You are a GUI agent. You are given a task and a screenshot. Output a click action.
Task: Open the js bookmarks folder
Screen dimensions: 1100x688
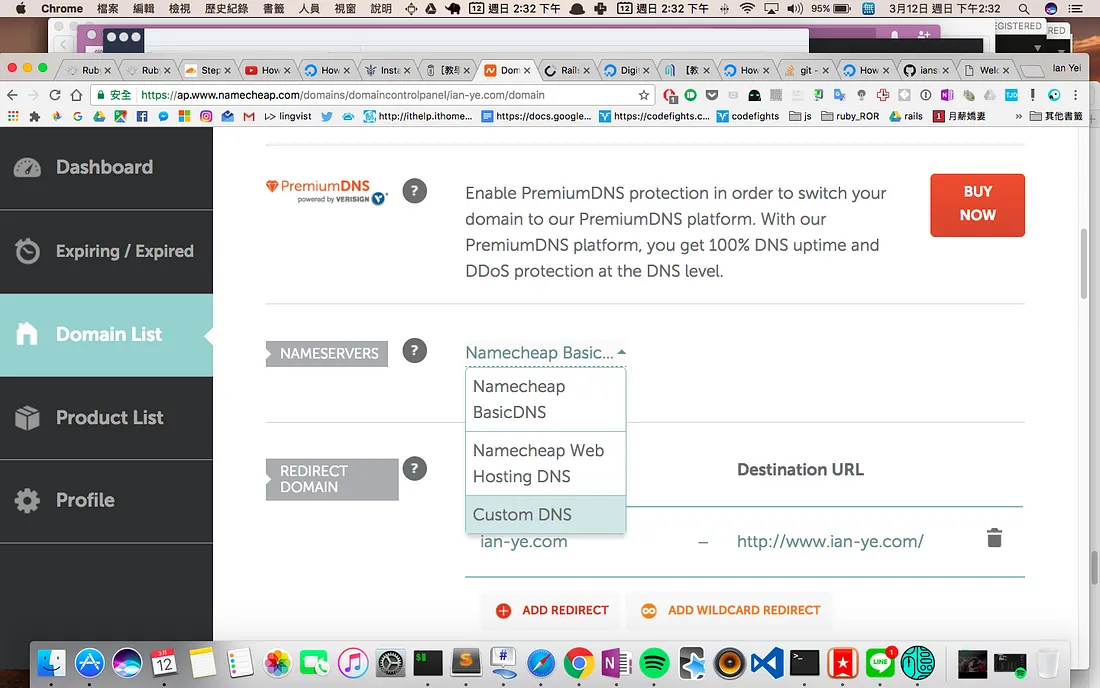click(800, 116)
